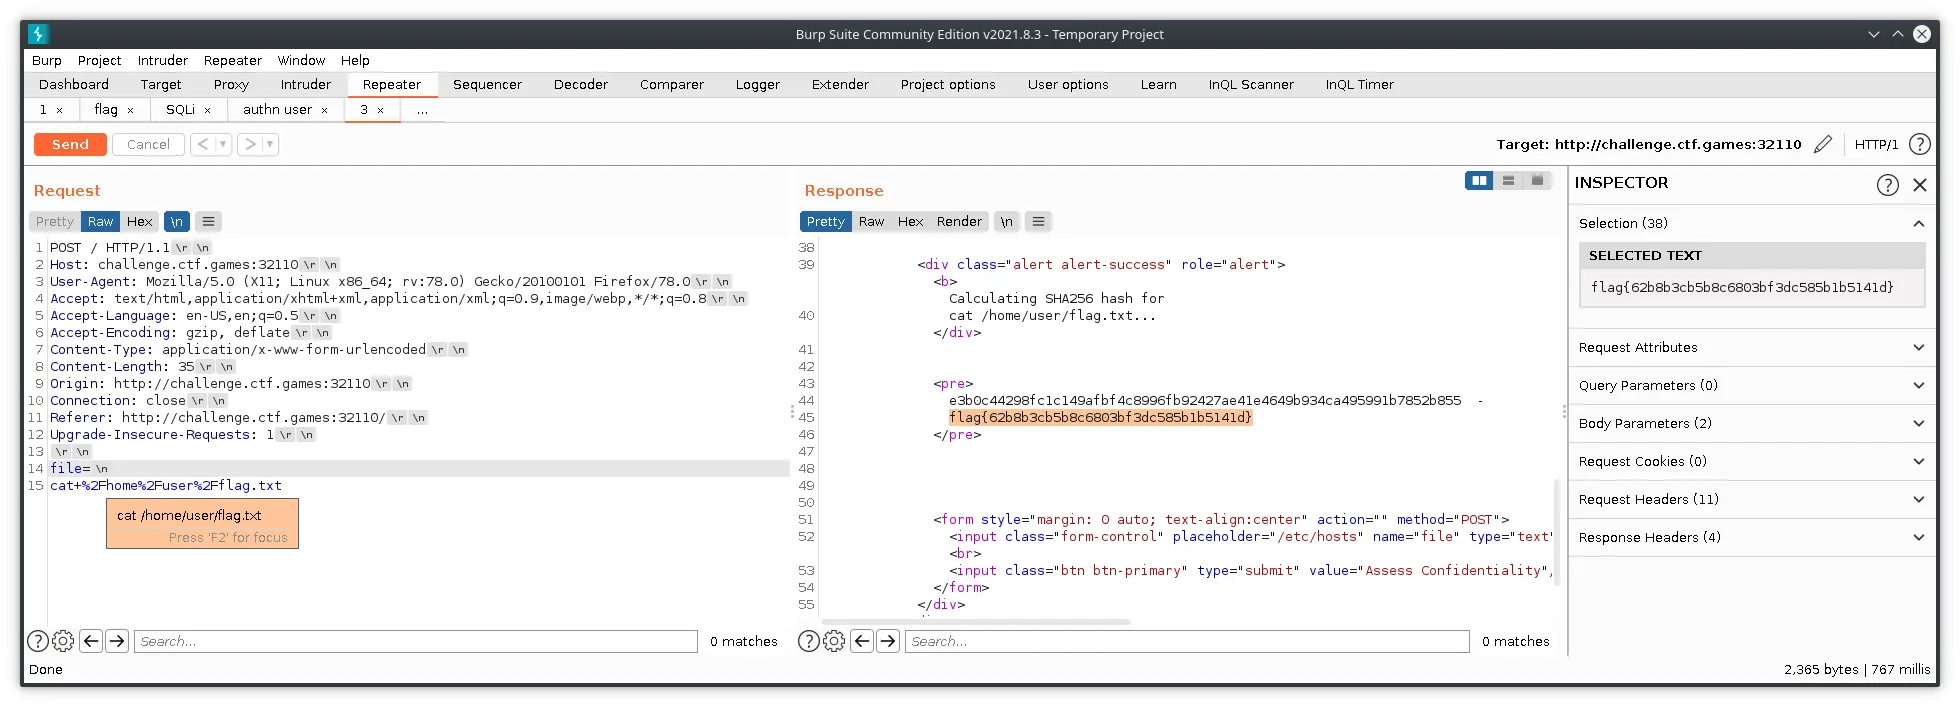Viewport: 1960px width, 707px height.
Task: Switch to the Decoder tab
Action: tap(581, 85)
